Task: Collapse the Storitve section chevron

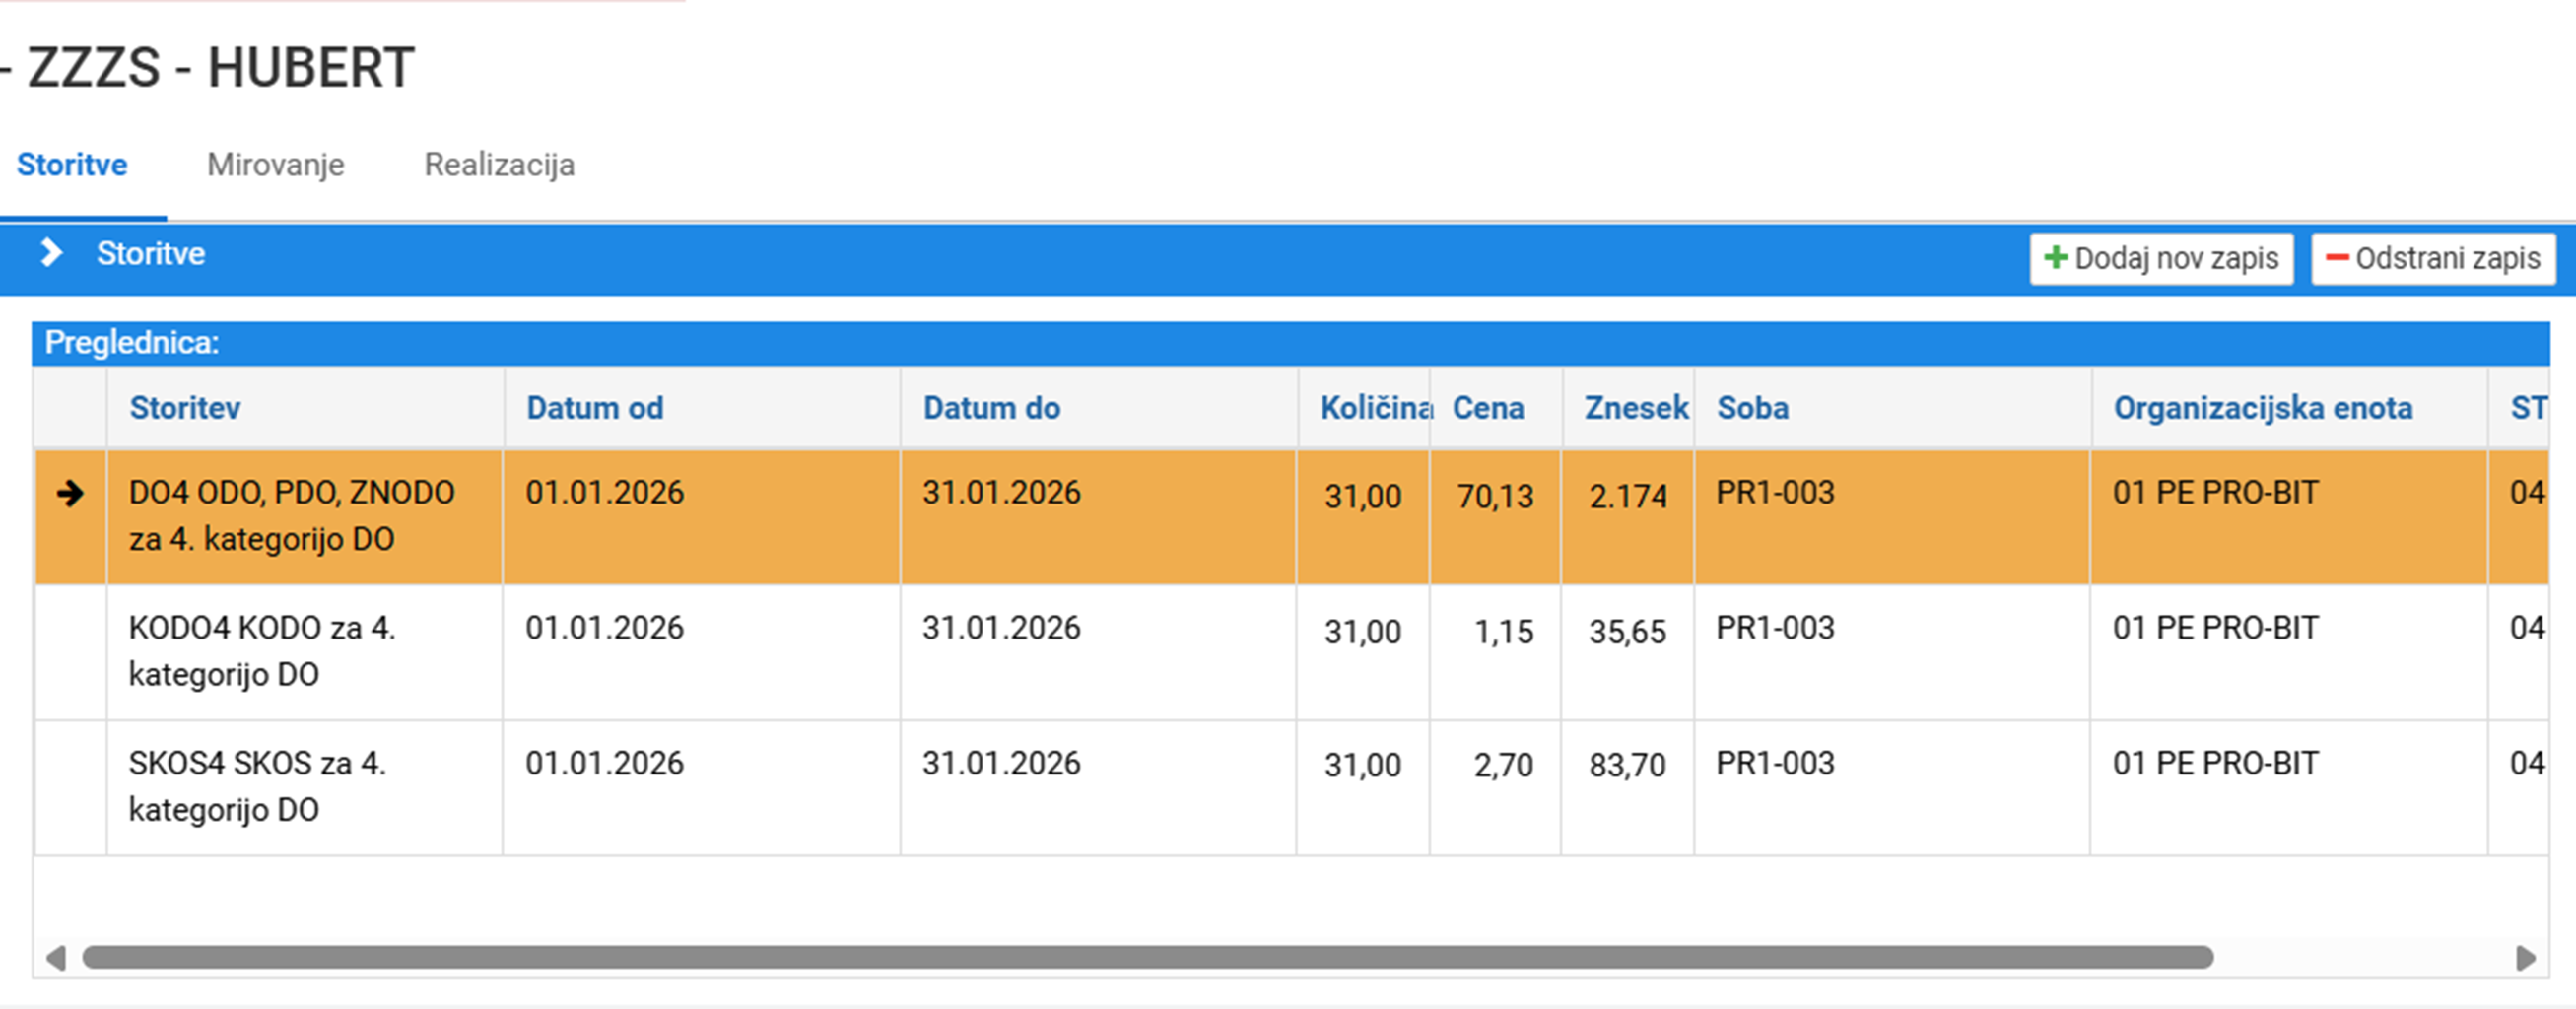Action: pos(51,253)
